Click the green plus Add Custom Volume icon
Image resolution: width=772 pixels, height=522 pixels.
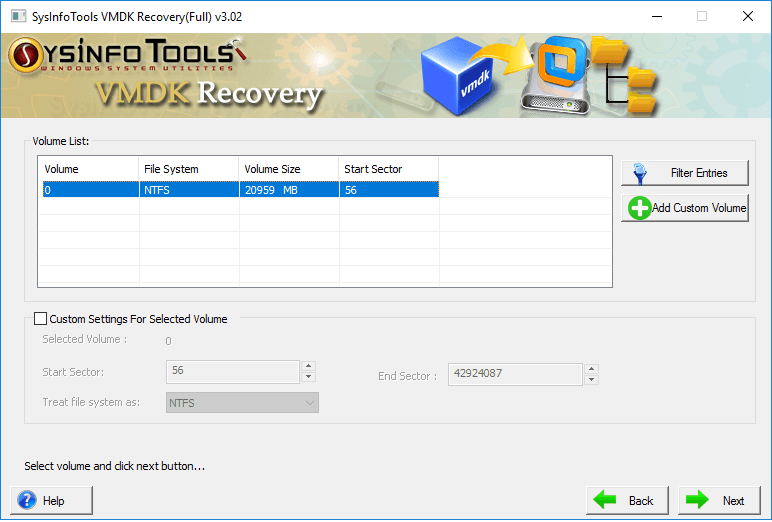coord(639,208)
